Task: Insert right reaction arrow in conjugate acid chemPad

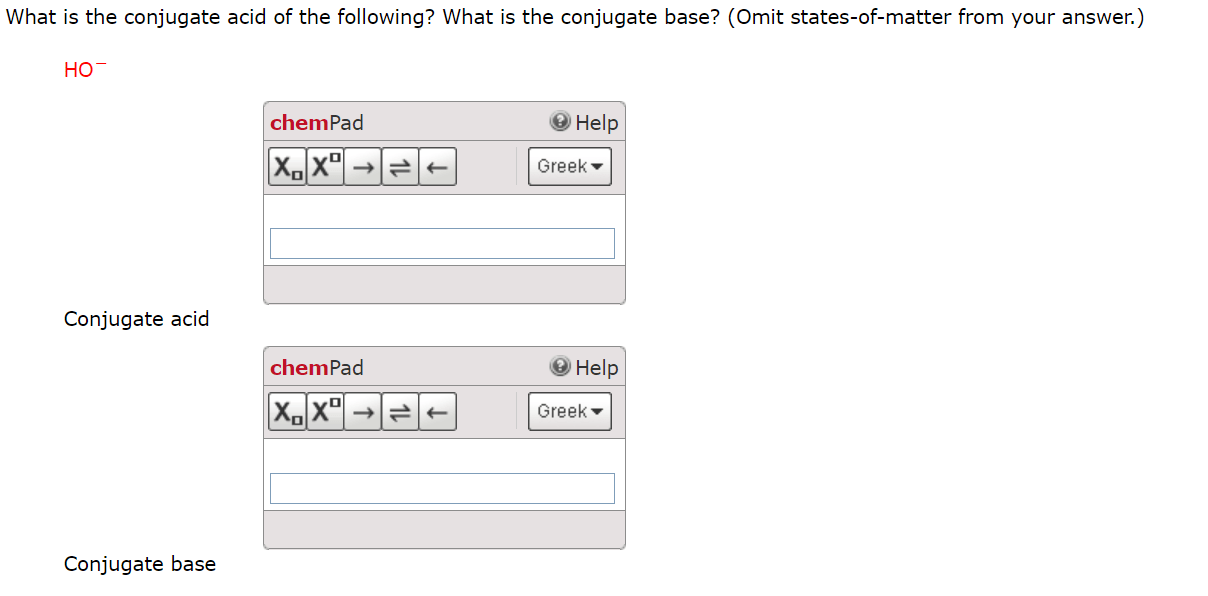Action: coord(363,166)
